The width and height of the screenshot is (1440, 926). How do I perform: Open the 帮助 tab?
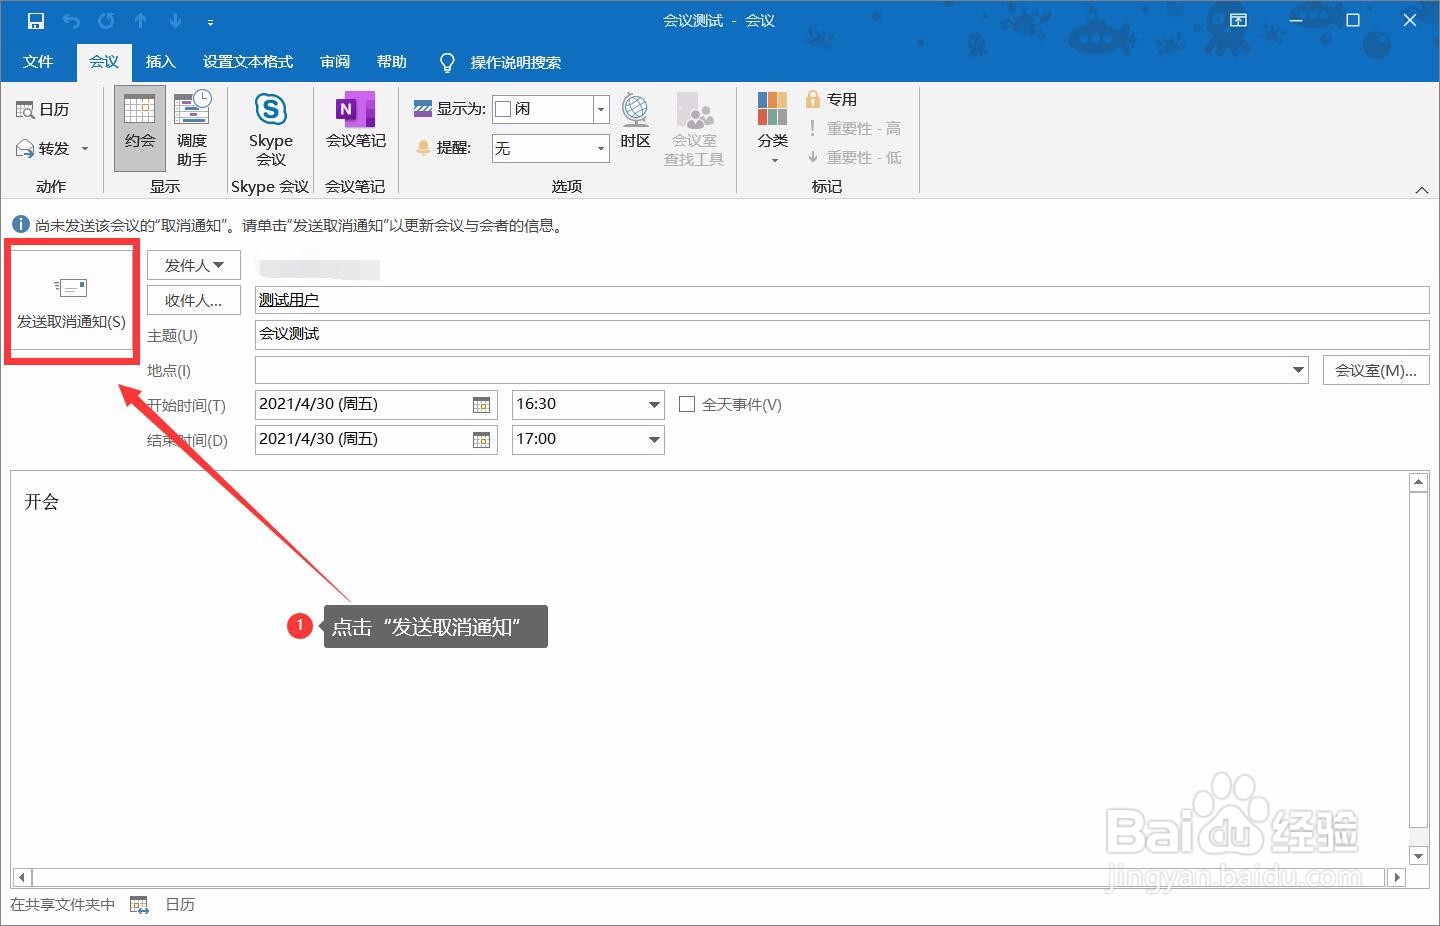click(392, 62)
